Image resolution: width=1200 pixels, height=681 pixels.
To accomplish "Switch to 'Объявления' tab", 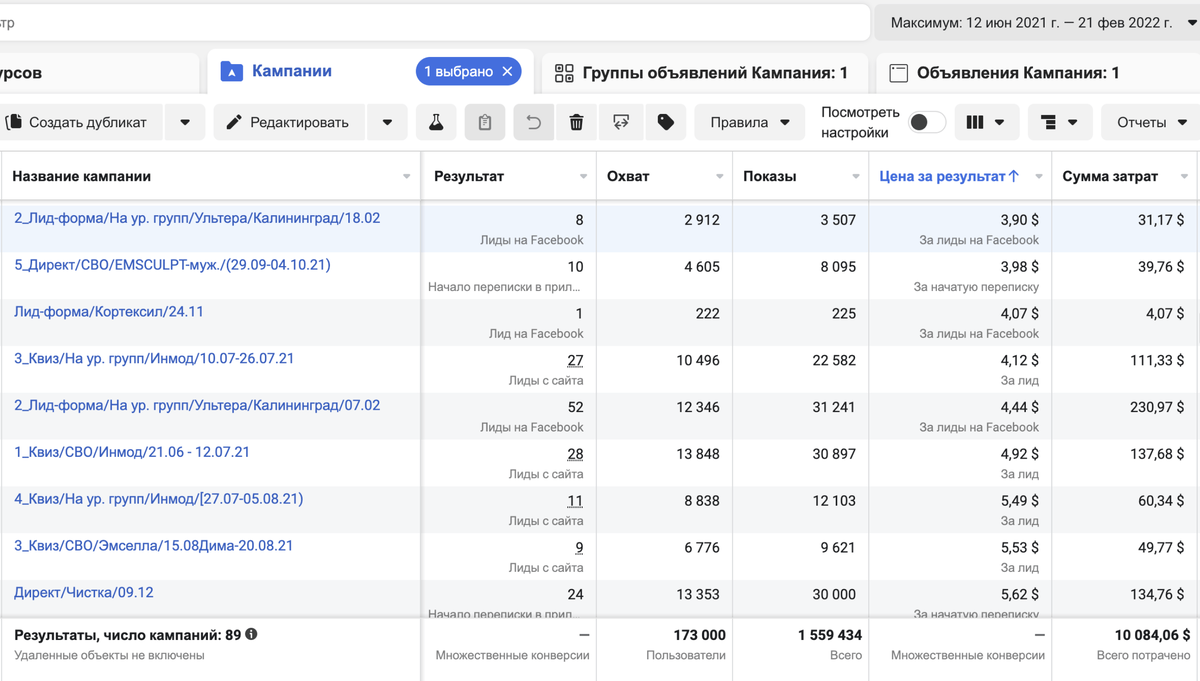I will 1017,72.
